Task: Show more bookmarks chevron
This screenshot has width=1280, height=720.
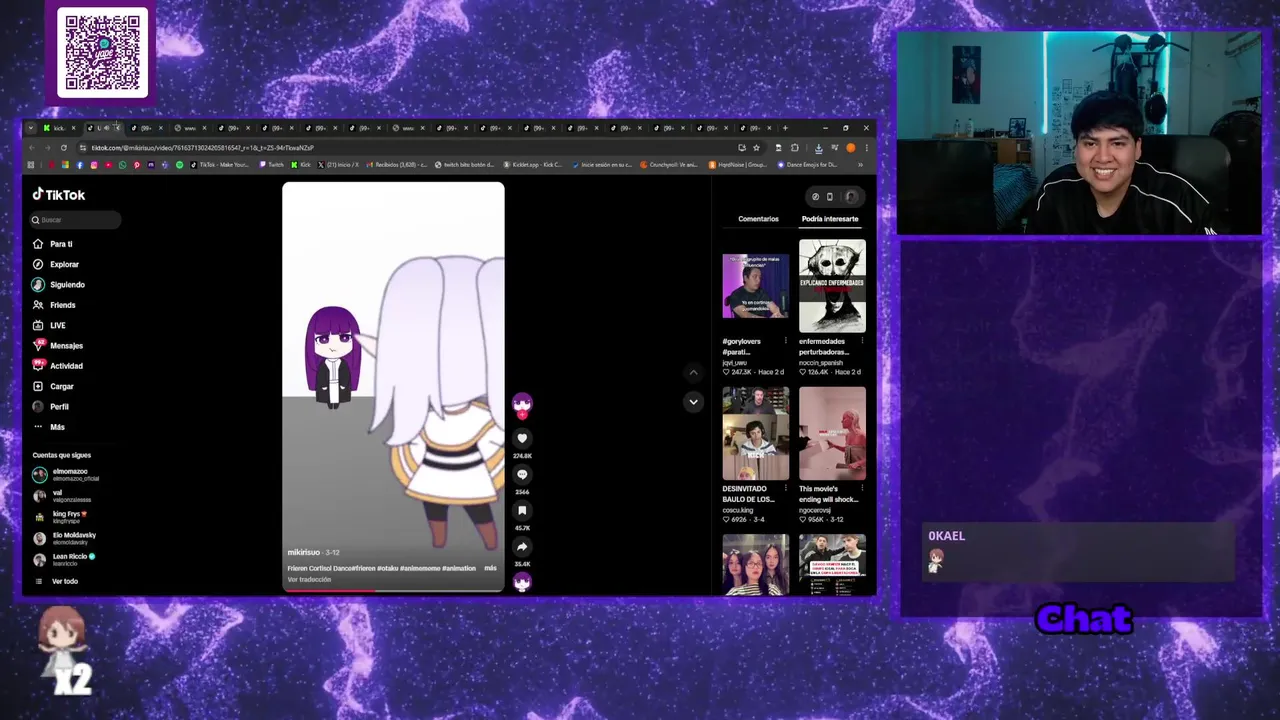Action: coord(860,164)
